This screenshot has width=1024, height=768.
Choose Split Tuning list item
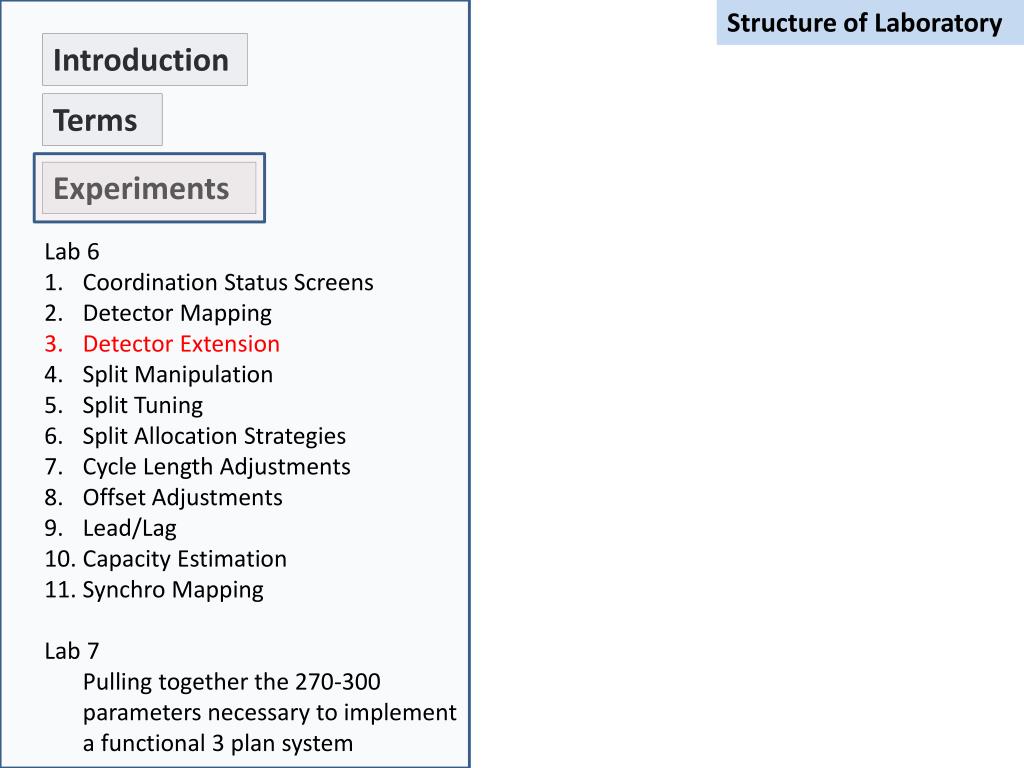coord(123,405)
